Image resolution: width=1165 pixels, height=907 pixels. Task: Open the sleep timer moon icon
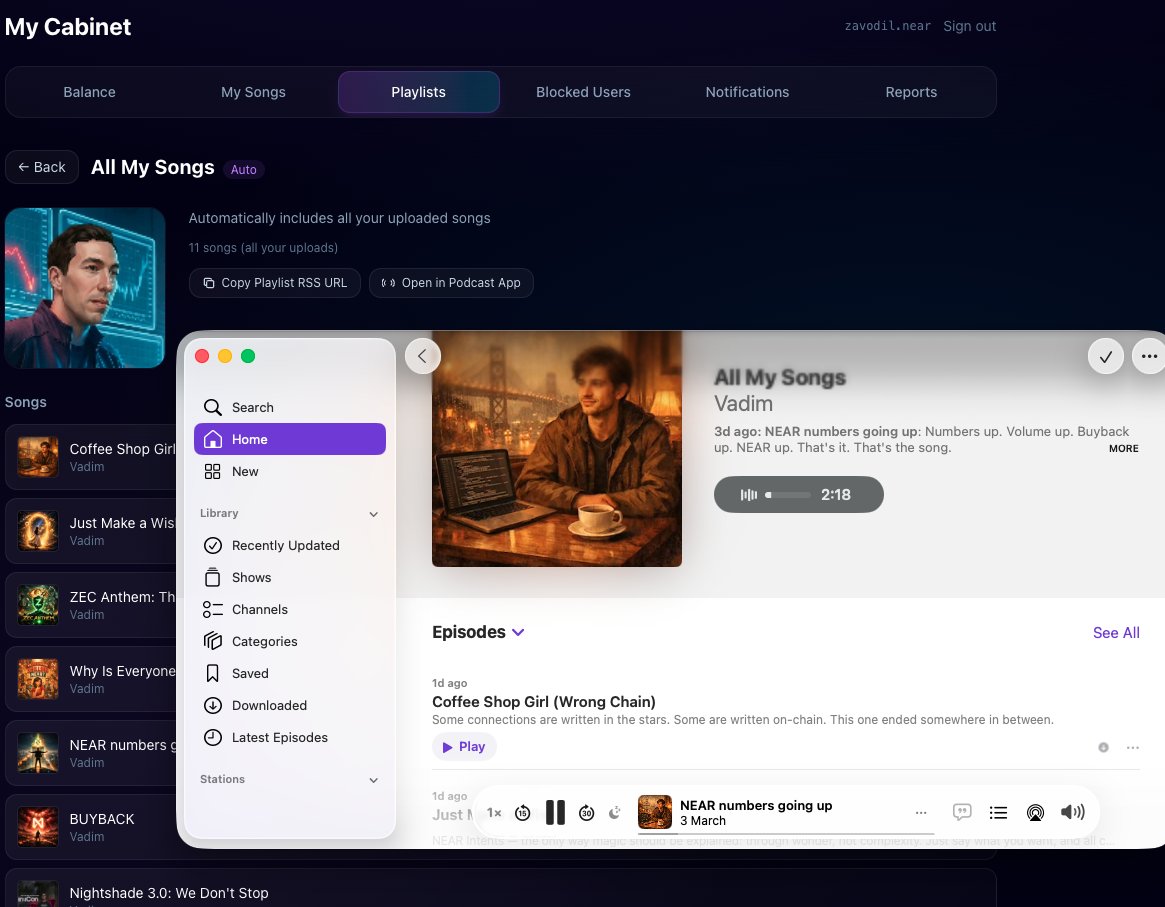[615, 813]
